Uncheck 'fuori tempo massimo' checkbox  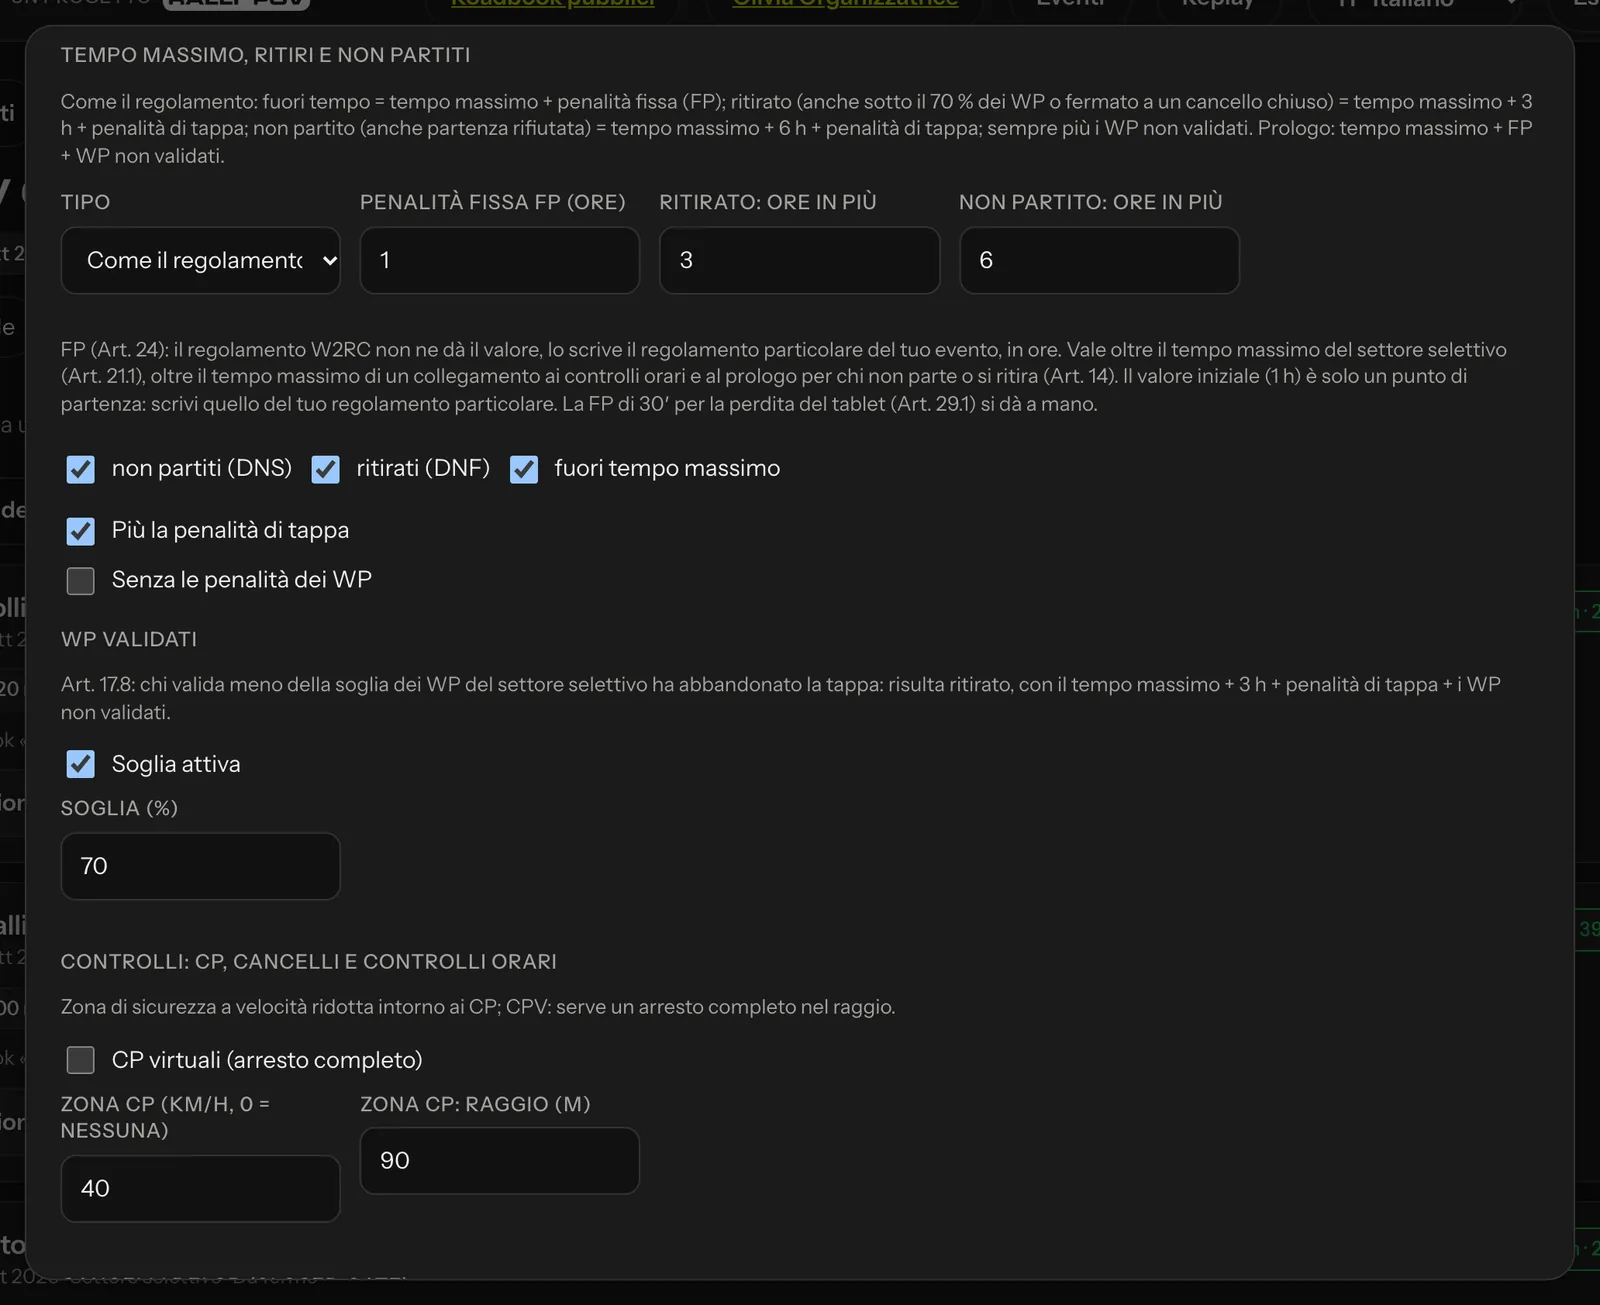(524, 469)
